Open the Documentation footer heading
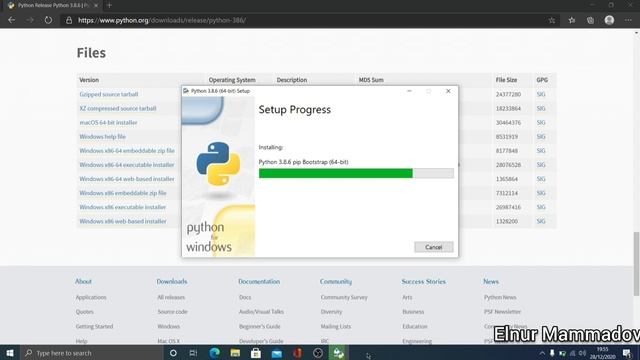The width and height of the screenshot is (640, 360). click(259, 281)
